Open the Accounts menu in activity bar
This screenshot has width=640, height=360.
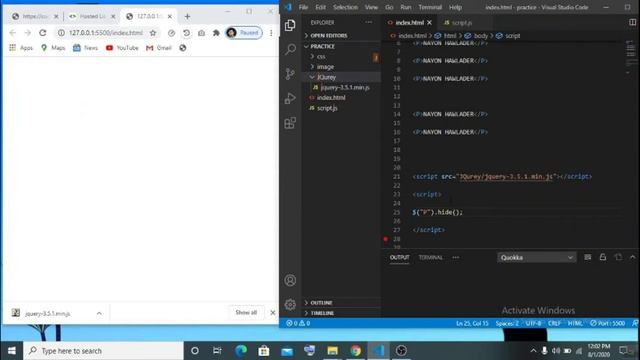[x=290, y=280]
